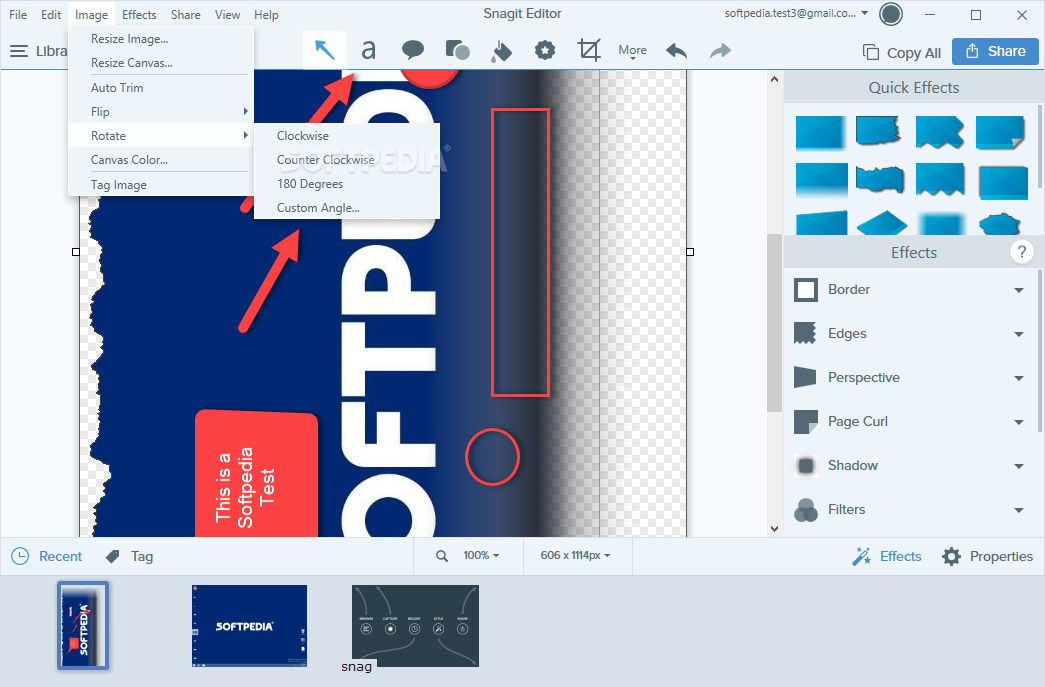
Task: Open the More tools dropdown
Action: [x=632, y=51]
